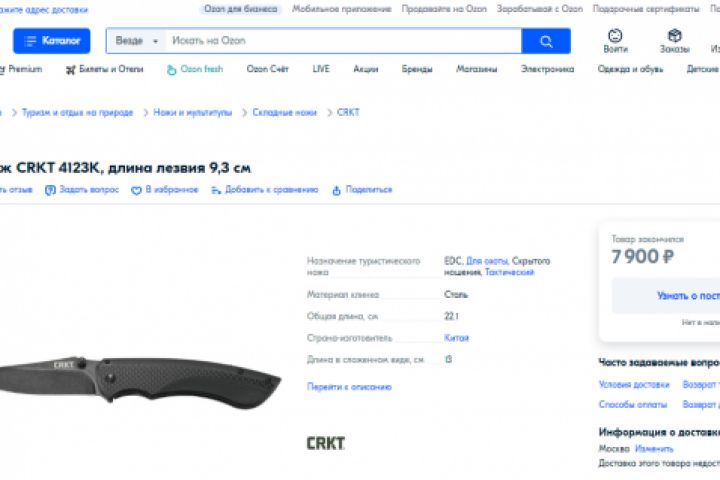Viewport: 720px width, 480px height.
Task: Click the Китай country link
Action: point(456,338)
